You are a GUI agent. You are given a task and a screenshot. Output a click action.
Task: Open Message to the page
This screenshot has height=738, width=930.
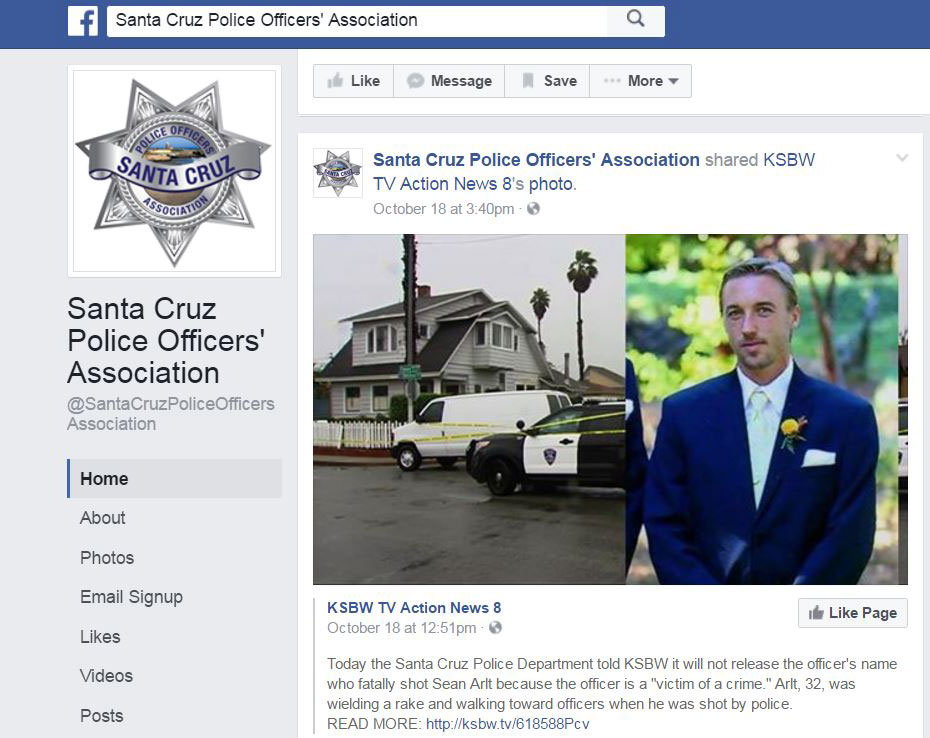tap(449, 81)
